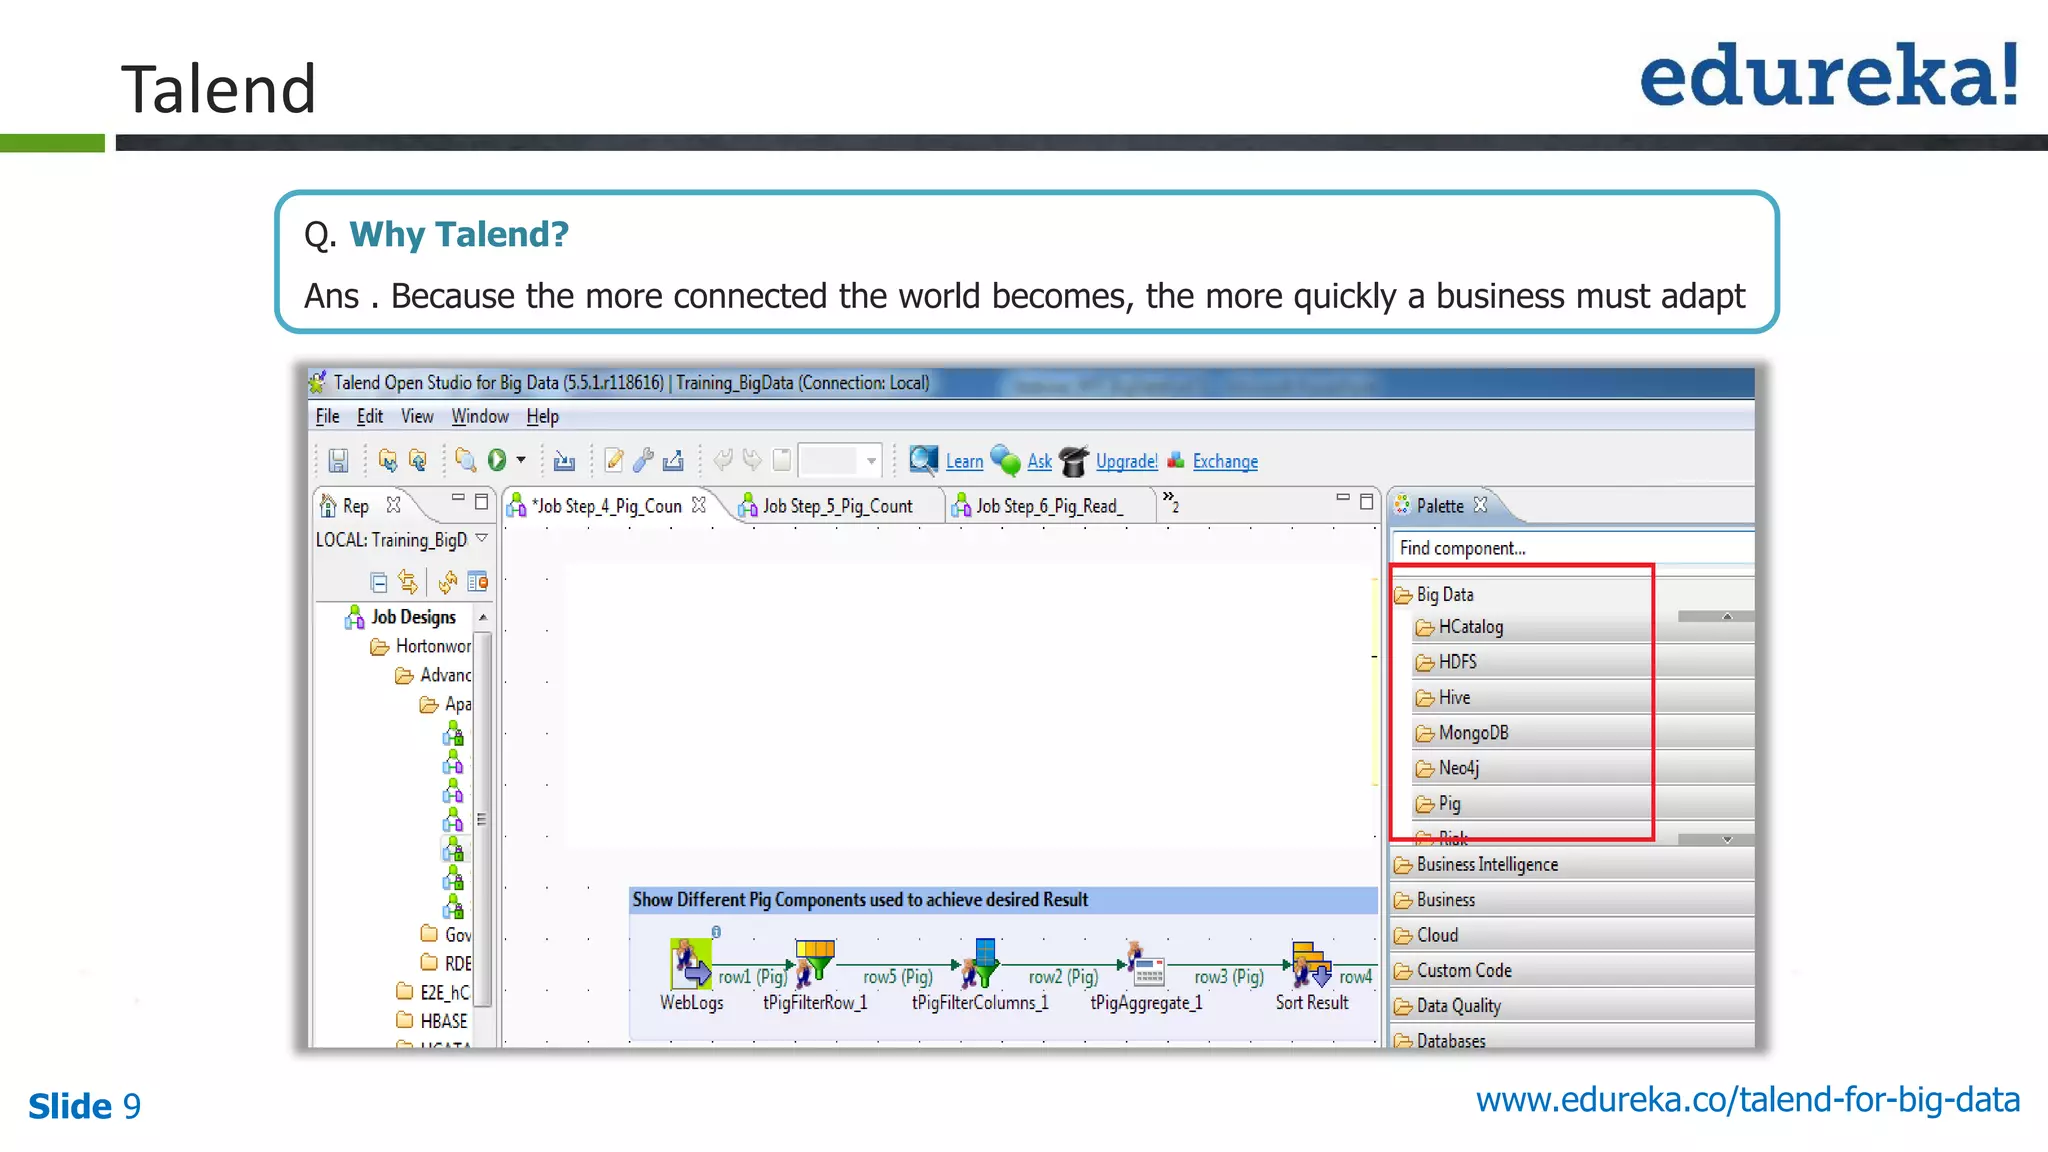Click the repository tree vertical scrollbar
2048x1152 pixels.
pyautogui.click(x=482, y=818)
